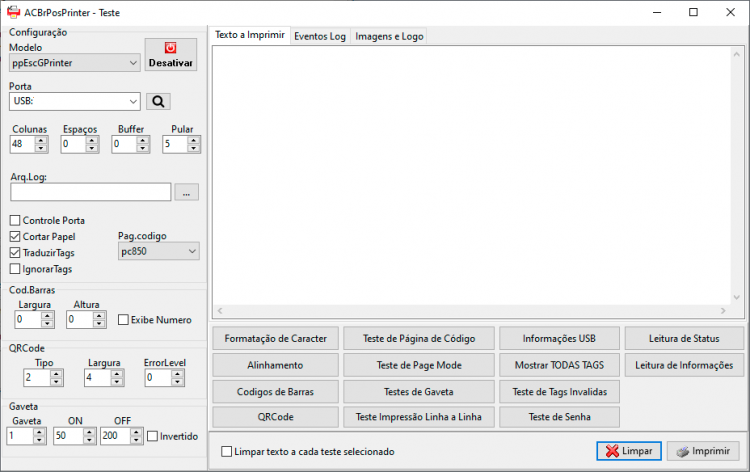
Task: Click the QRCode test button
Action: click(x=276, y=417)
